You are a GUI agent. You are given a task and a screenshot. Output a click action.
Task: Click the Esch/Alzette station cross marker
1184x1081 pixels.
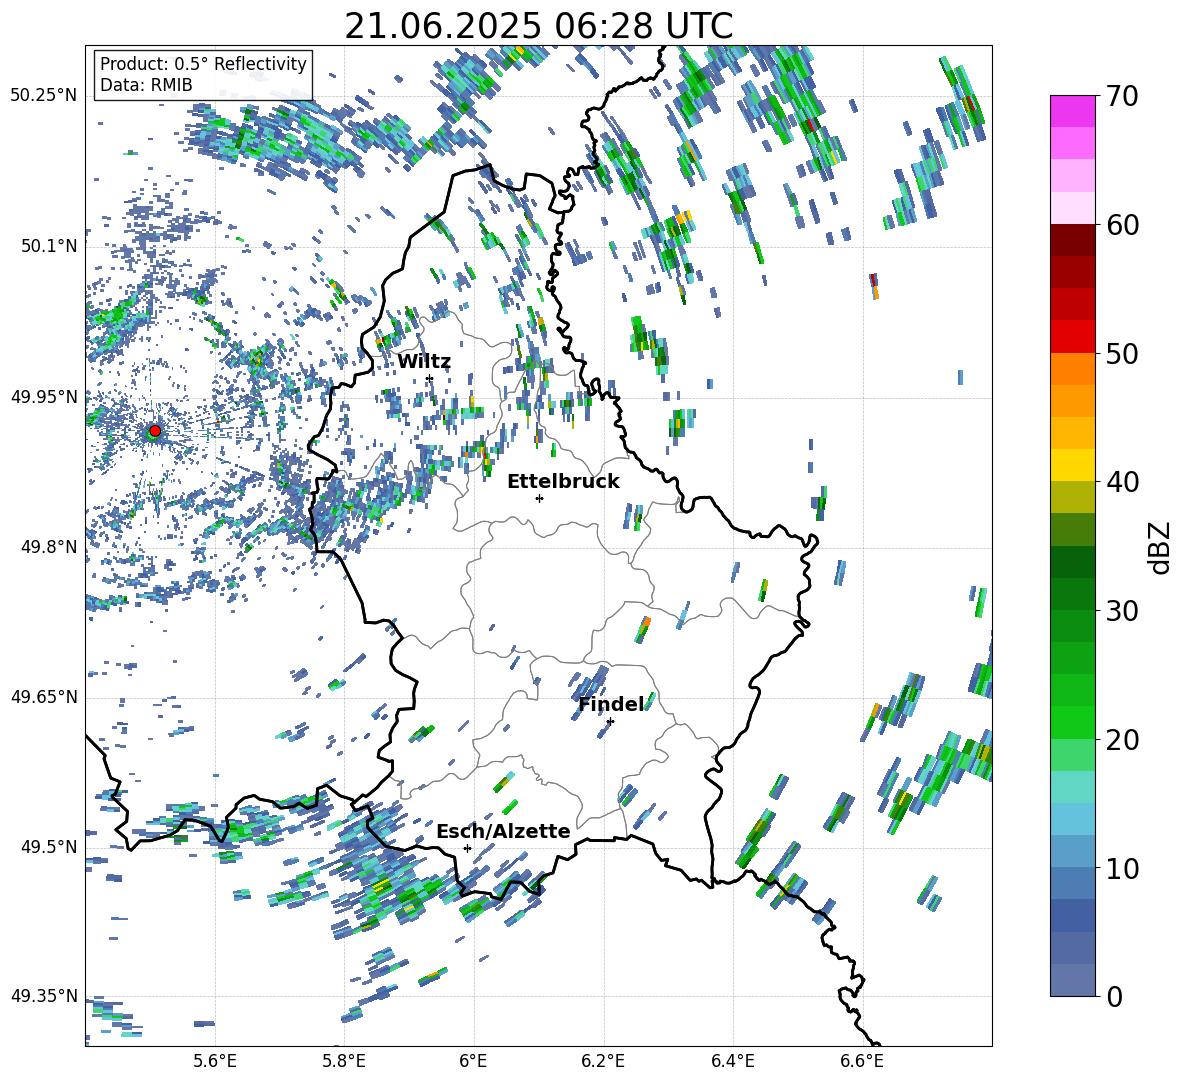coord(467,848)
